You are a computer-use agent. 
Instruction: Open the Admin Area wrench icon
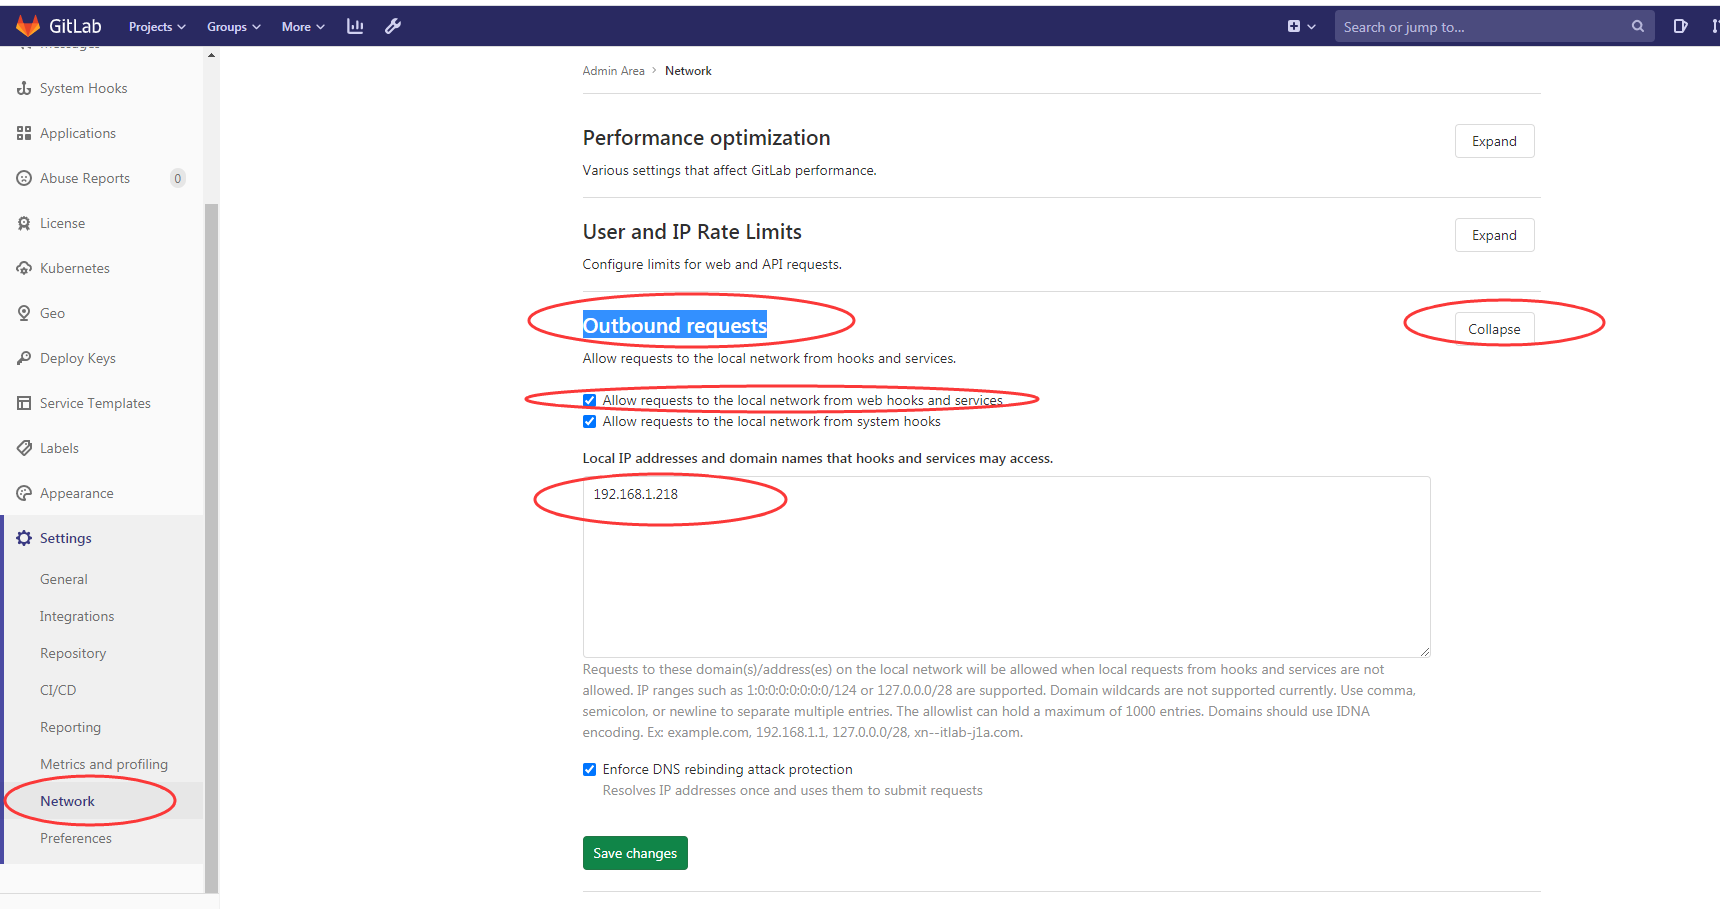click(x=392, y=26)
